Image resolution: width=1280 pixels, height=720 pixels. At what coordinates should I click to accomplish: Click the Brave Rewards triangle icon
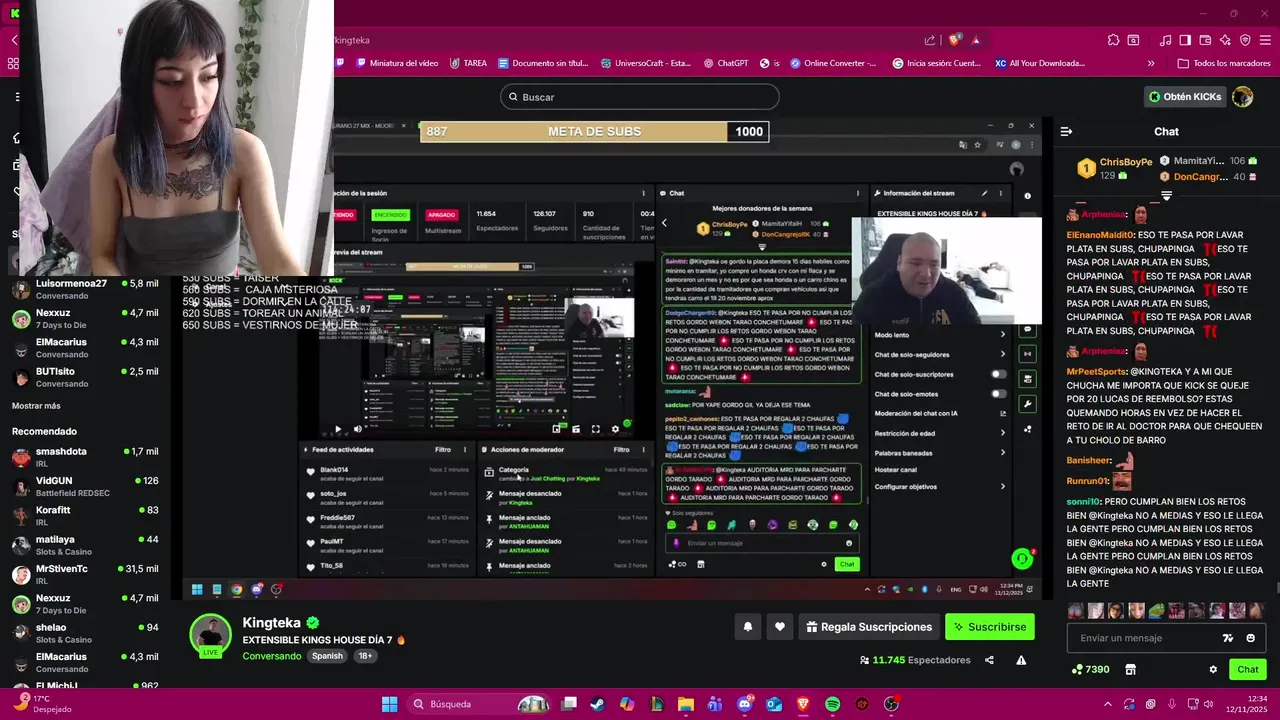click(x=975, y=40)
